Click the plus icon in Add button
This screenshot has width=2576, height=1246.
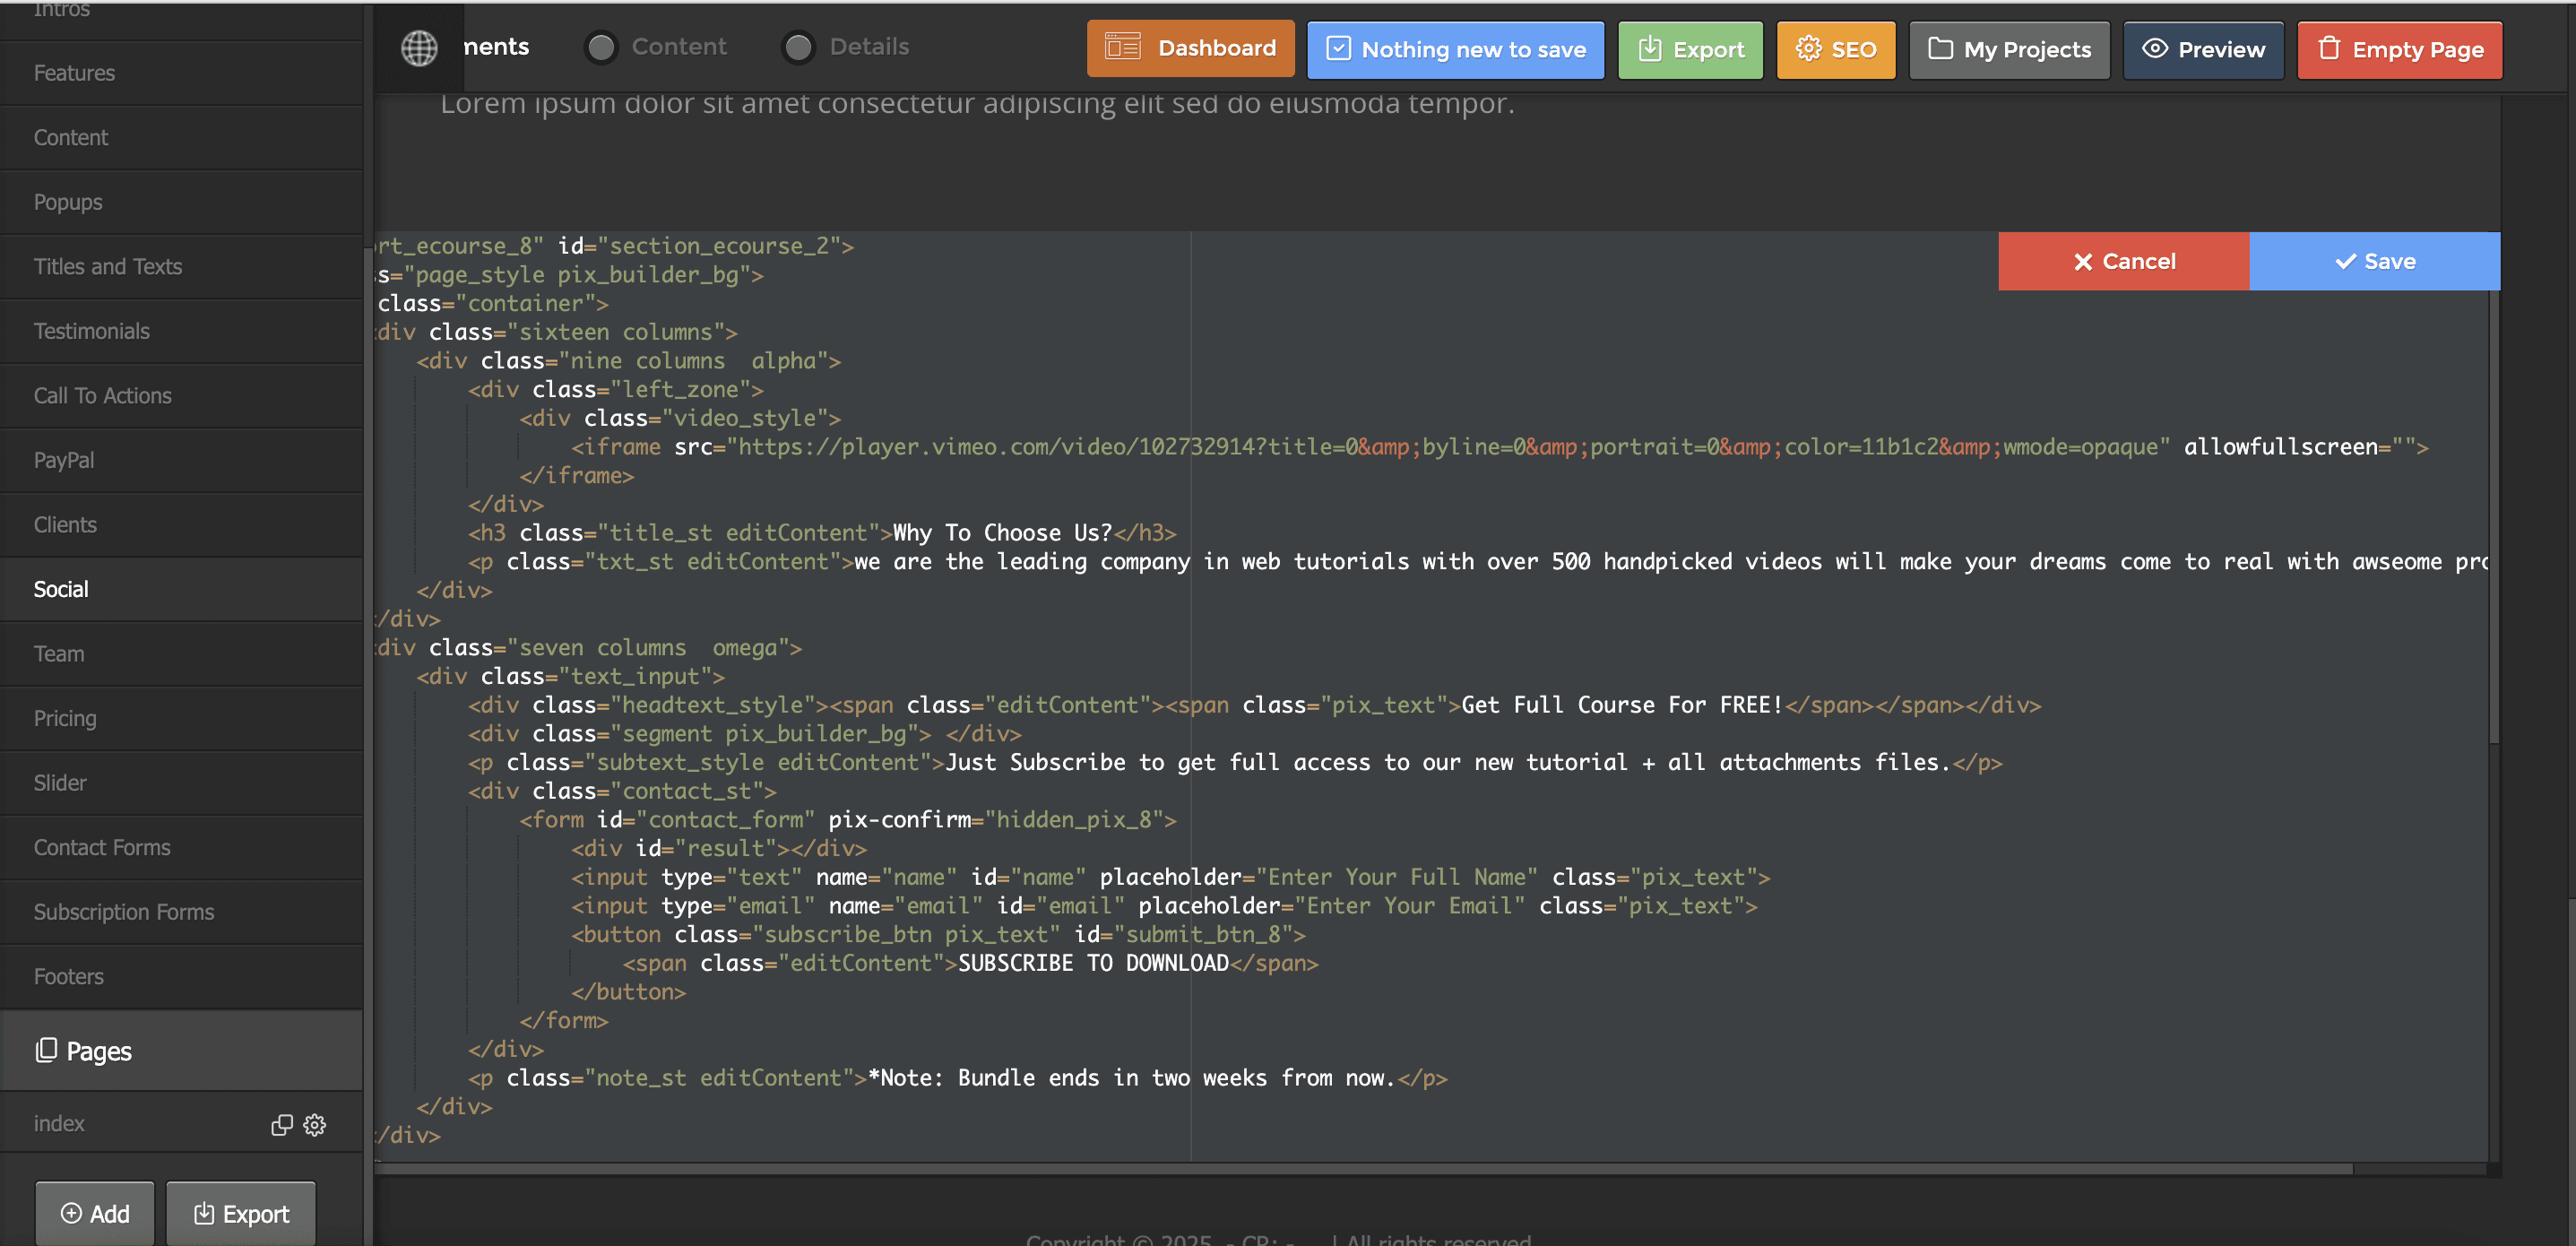pyautogui.click(x=71, y=1213)
